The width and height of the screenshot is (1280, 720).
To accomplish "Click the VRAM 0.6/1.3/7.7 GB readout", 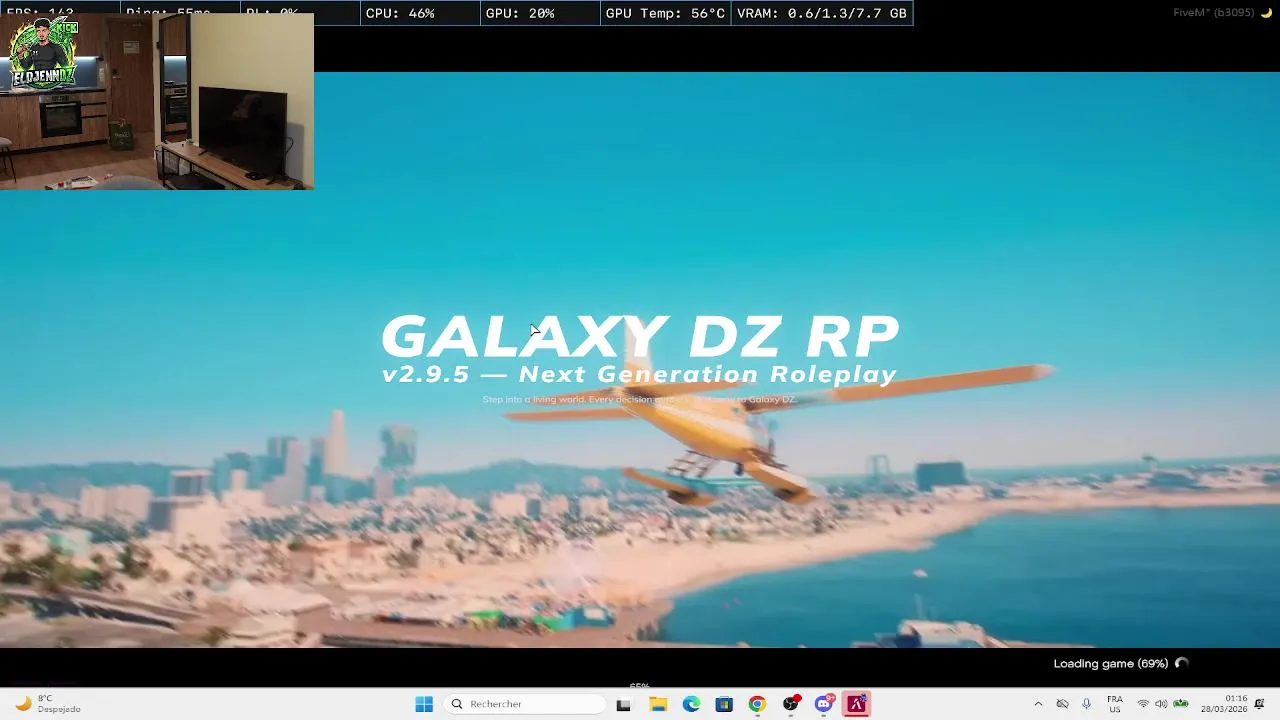I will [x=822, y=13].
